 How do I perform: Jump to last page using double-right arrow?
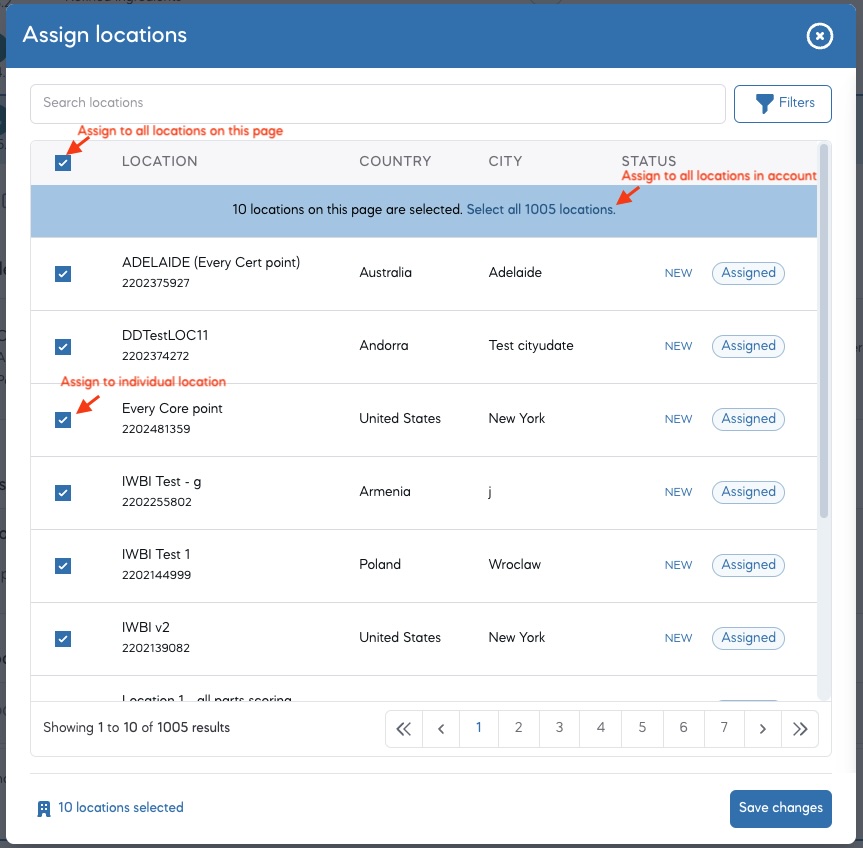pyautogui.click(x=800, y=729)
